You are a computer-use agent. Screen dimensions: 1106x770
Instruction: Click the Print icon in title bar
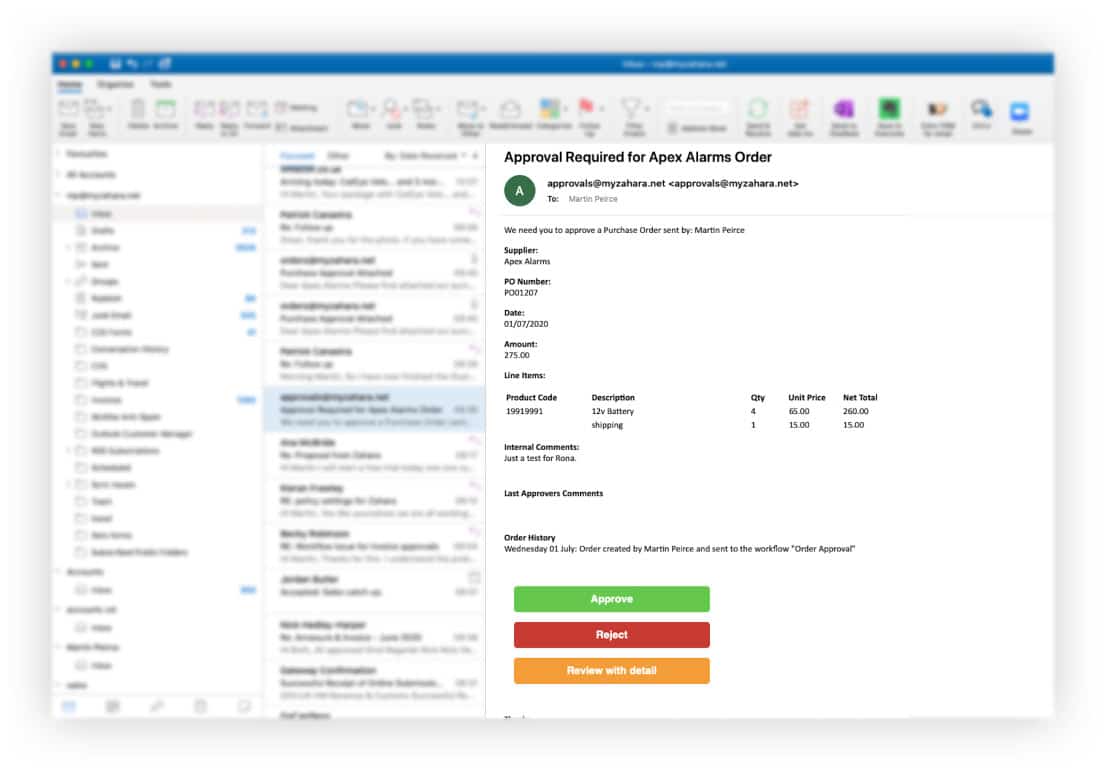click(165, 63)
